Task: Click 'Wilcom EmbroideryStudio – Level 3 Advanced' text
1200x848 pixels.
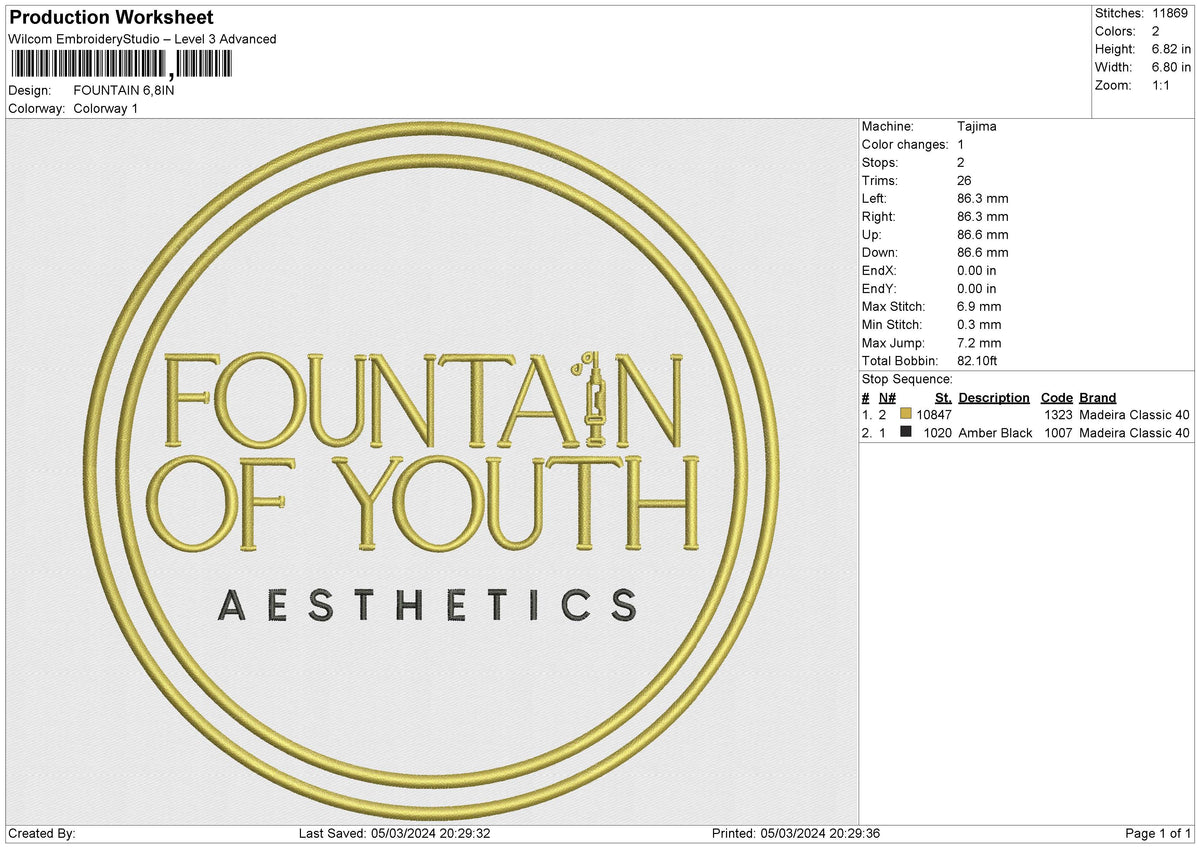Action: tap(142, 39)
